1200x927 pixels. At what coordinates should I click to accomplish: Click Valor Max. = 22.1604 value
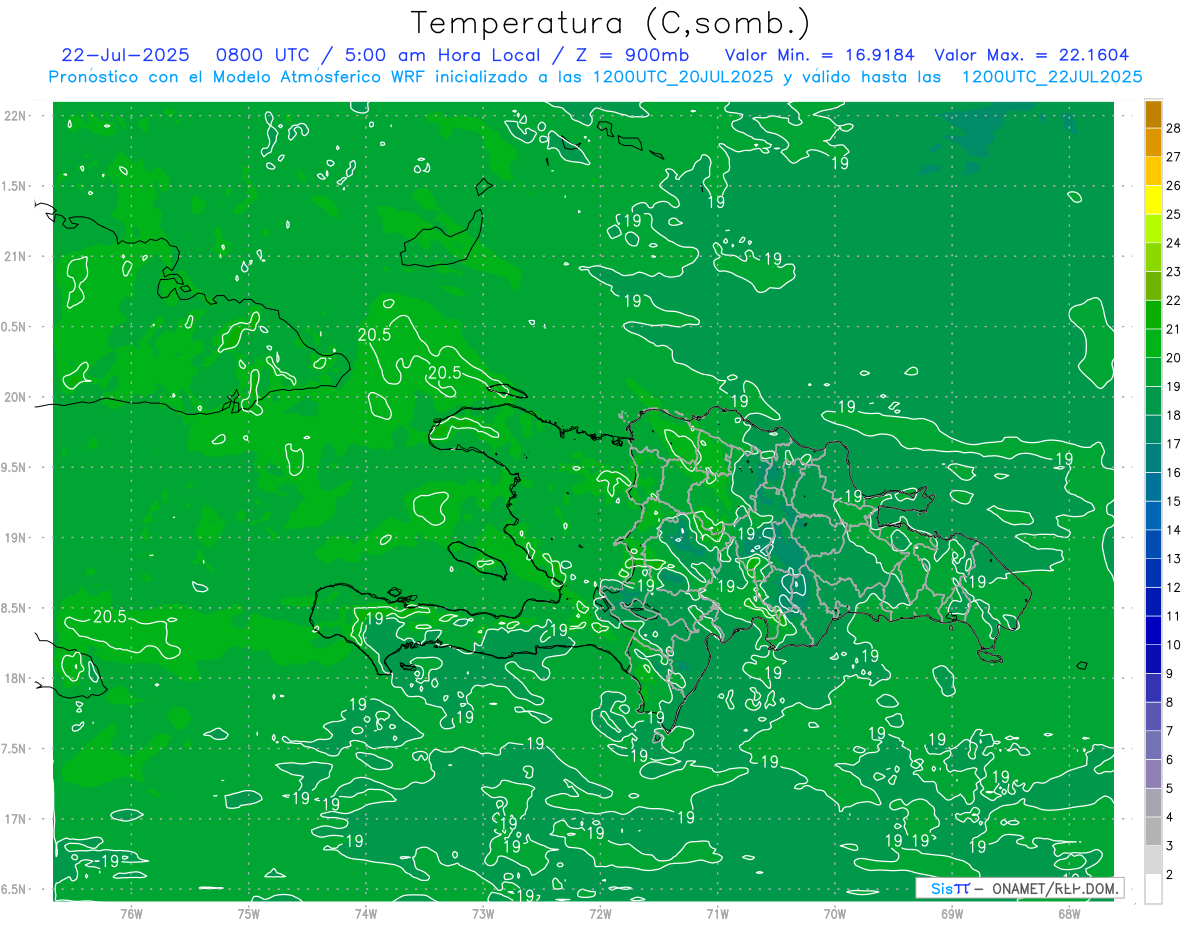(1032, 55)
